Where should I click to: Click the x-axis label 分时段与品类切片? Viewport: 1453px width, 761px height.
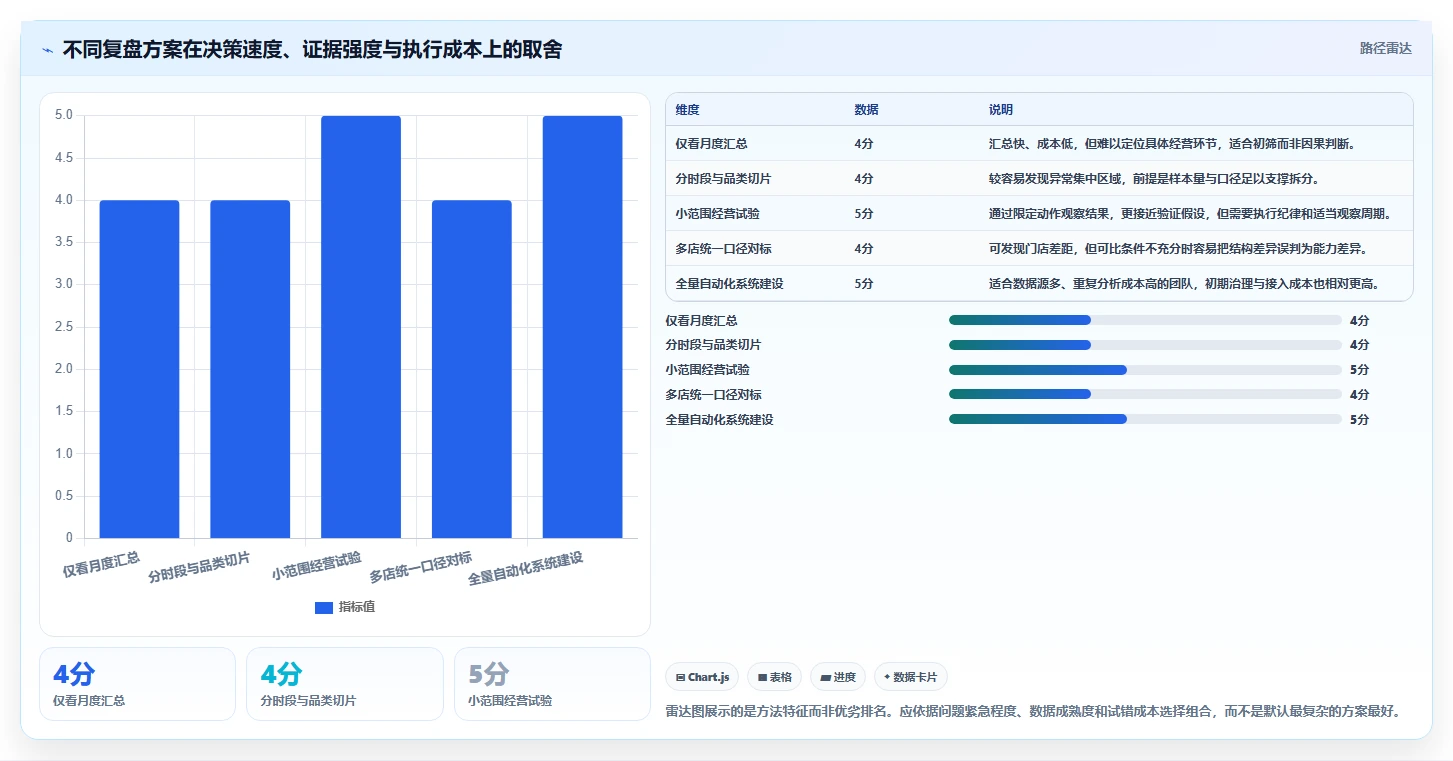(199, 567)
